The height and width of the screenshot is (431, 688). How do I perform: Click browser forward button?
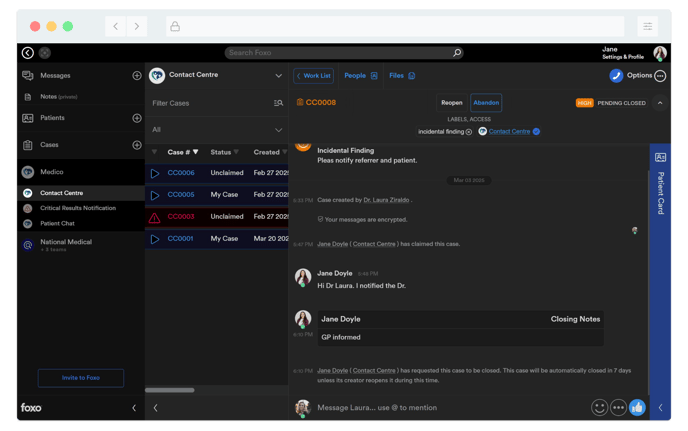(136, 26)
